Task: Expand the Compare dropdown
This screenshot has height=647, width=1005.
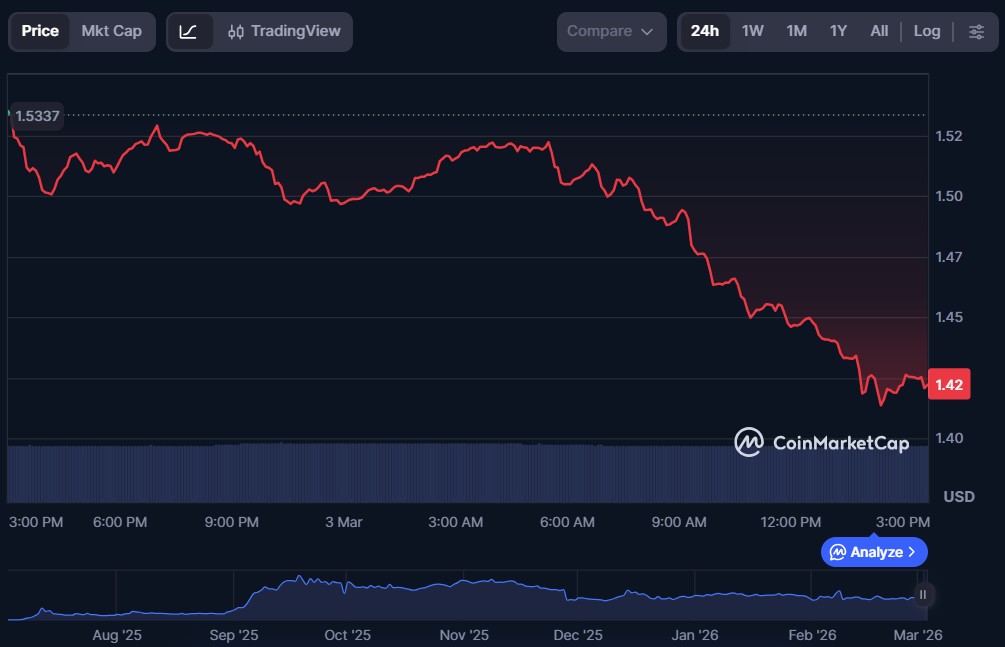Action: [x=610, y=31]
